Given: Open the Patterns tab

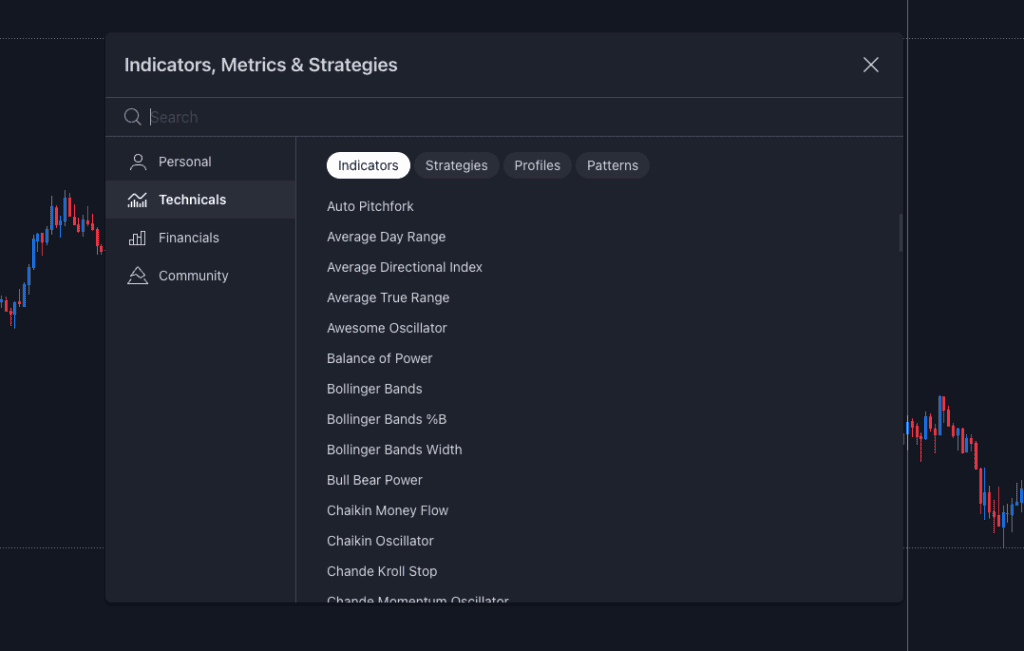Looking at the screenshot, I should [612, 166].
